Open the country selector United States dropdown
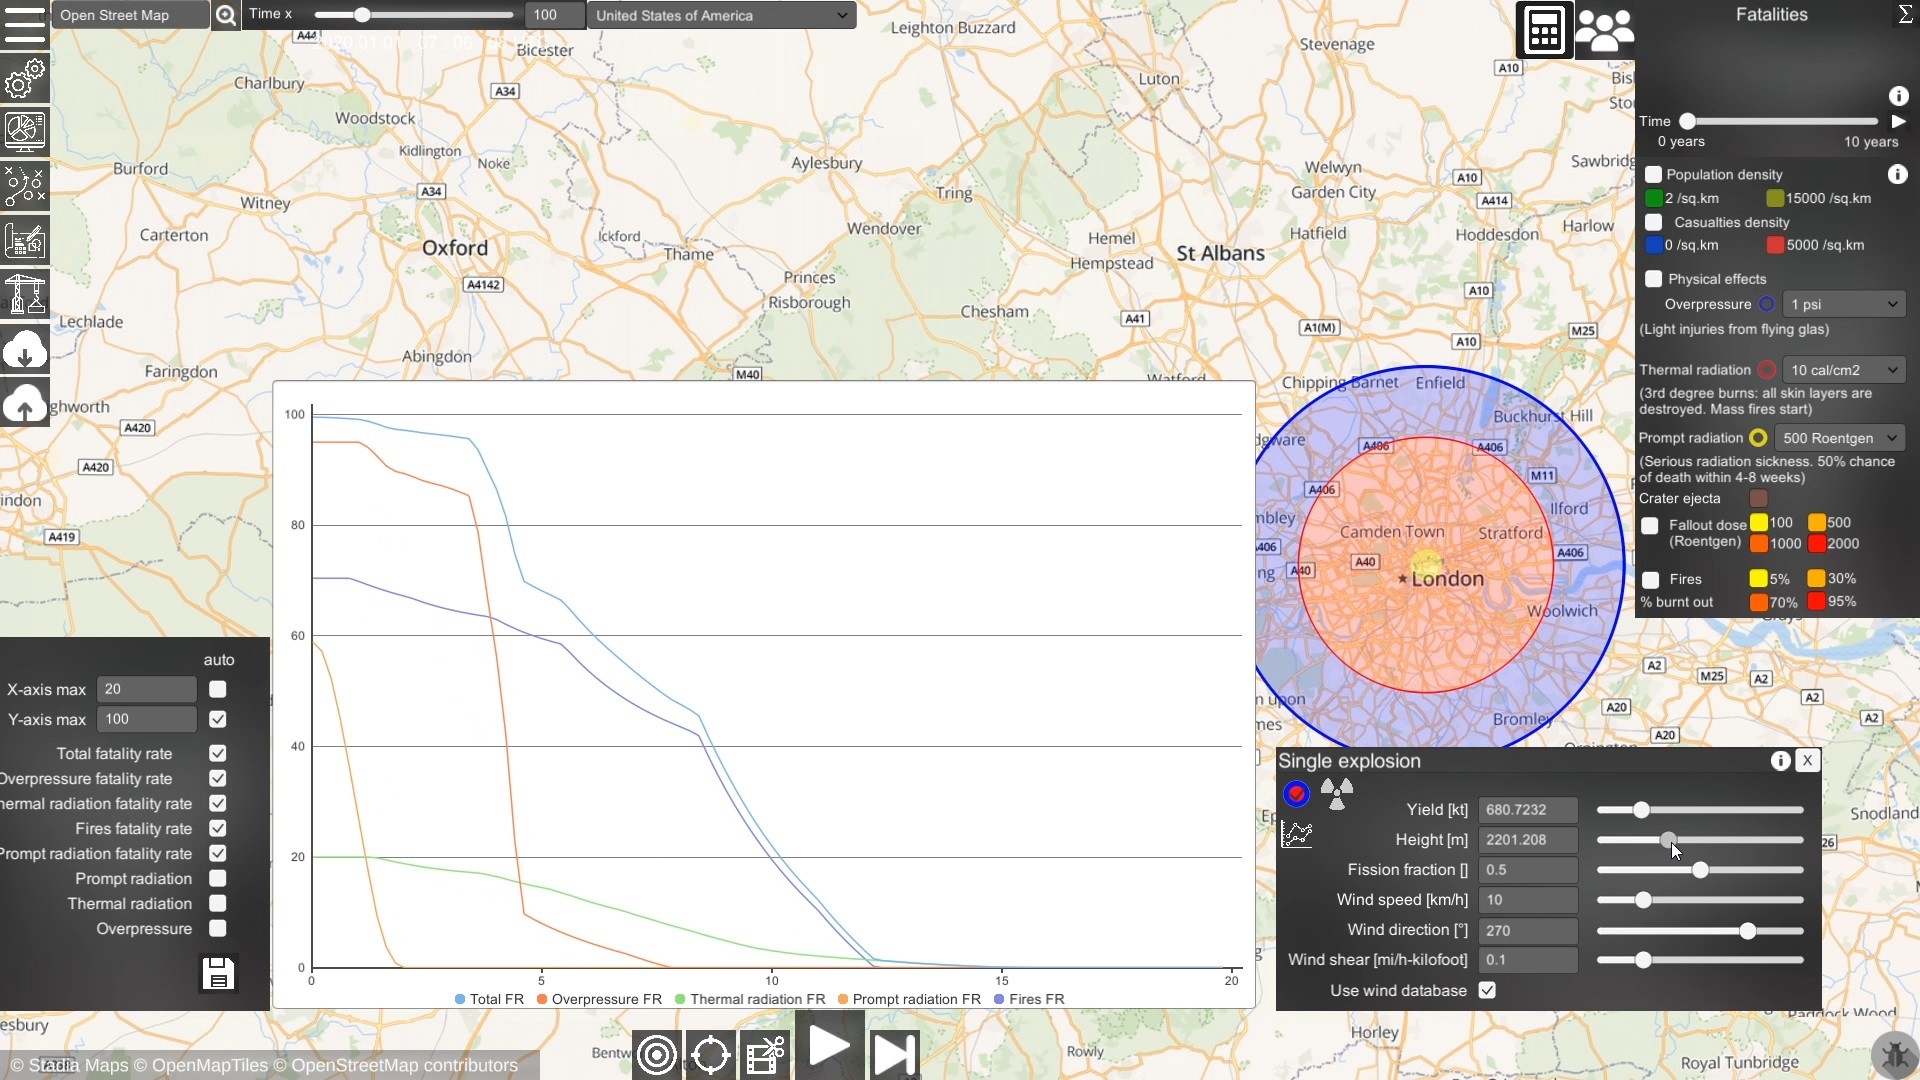Image resolution: width=1920 pixels, height=1080 pixels. click(720, 15)
